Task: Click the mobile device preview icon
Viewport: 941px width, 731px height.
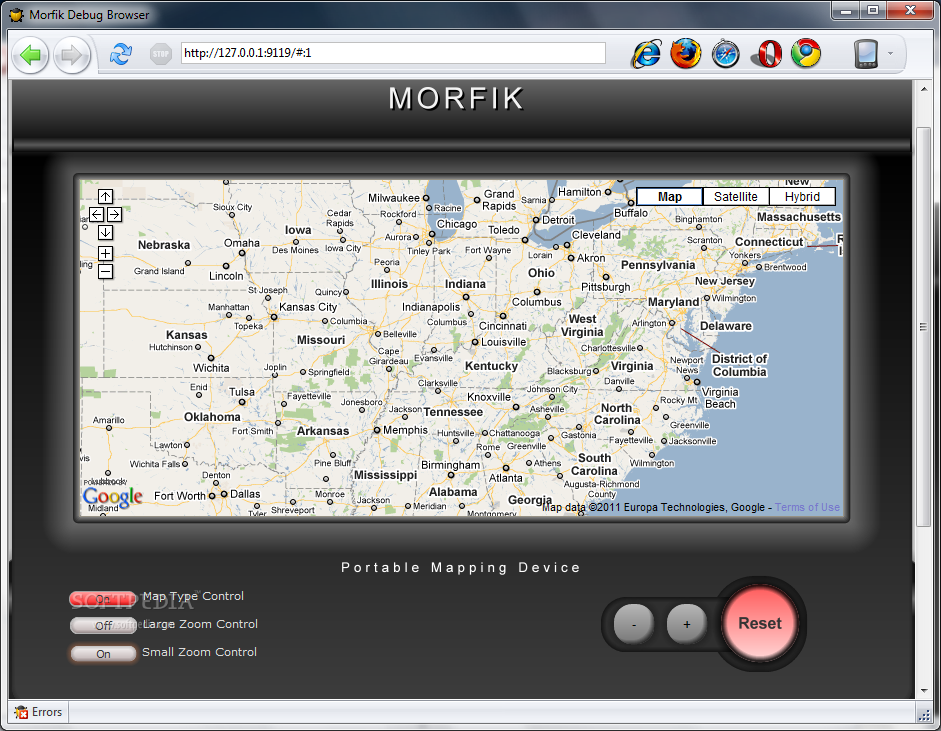Action: click(x=866, y=53)
